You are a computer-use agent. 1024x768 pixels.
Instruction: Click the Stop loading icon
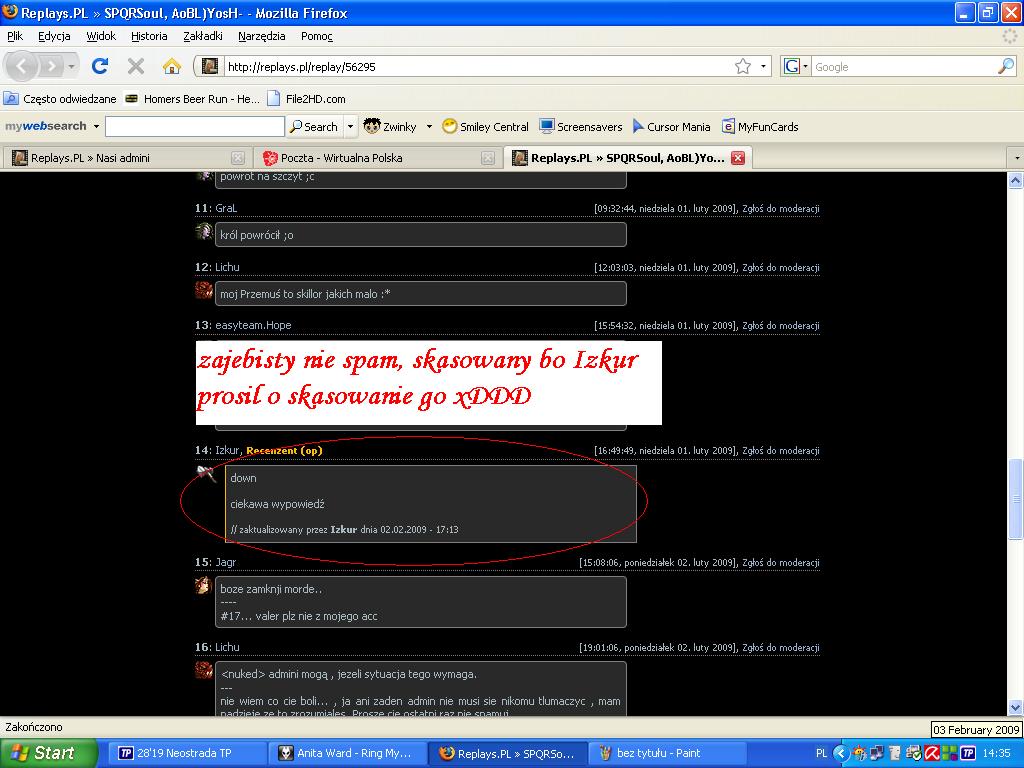click(136, 66)
